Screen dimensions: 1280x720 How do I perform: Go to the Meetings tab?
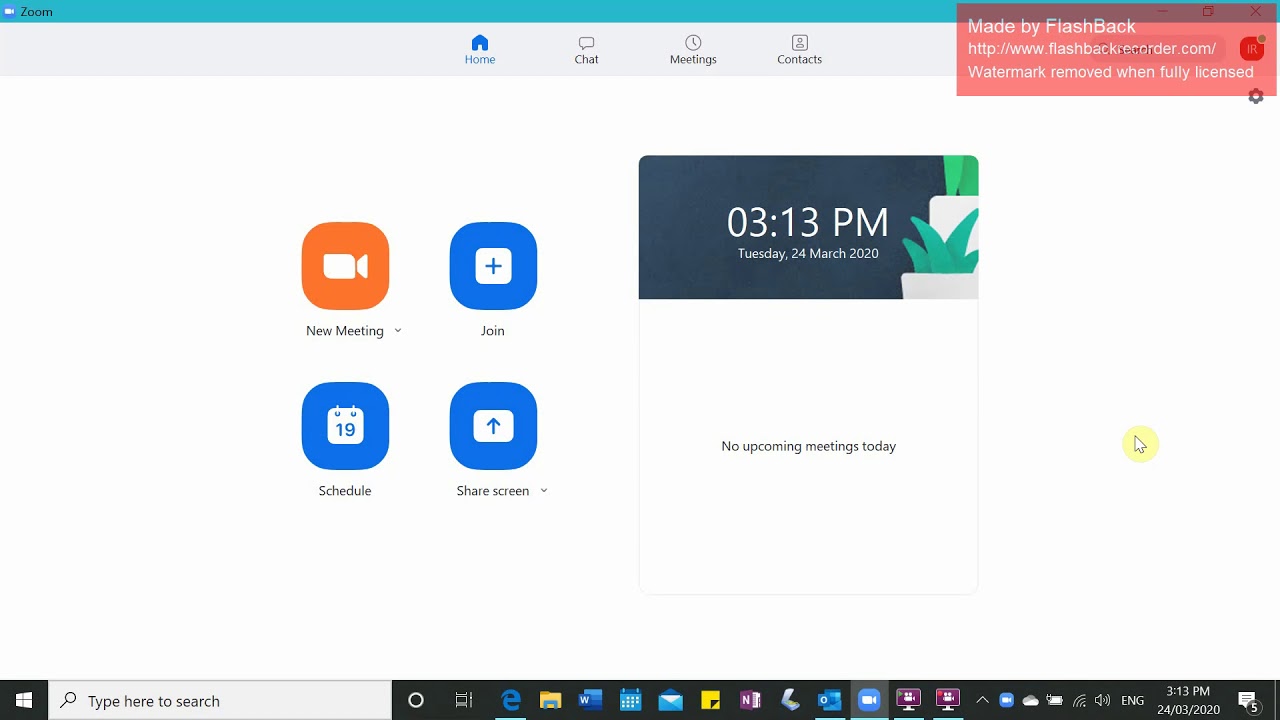pyautogui.click(x=693, y=50)
